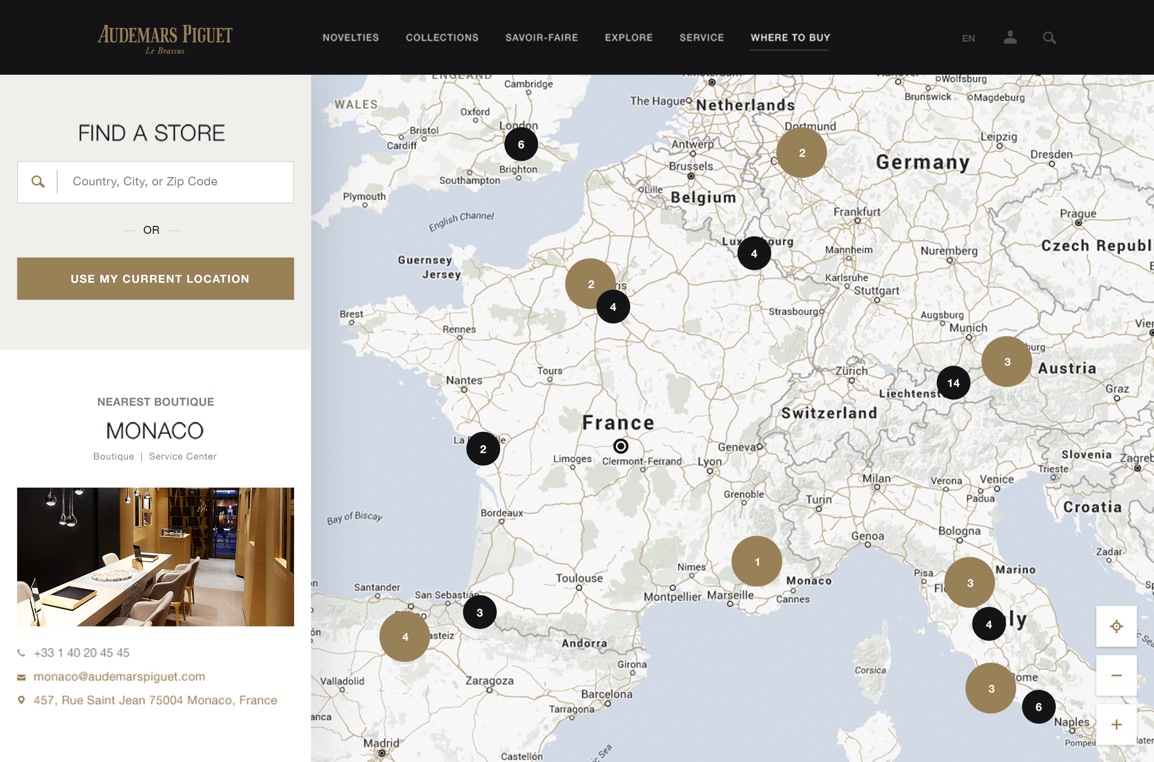Zoom in the map with plus button

pyautogui.click(x=1116, y=724)
